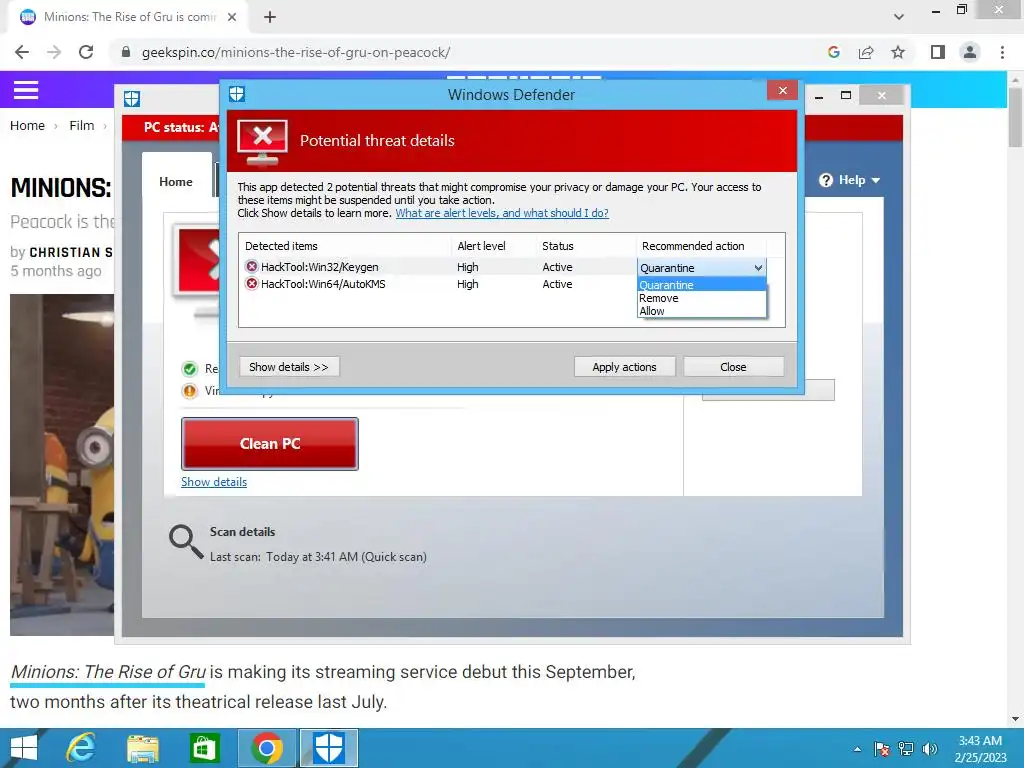Share this page via toolbar icon
The height and width of the screenshot is (768, 1024).
(x=866, y=52)
